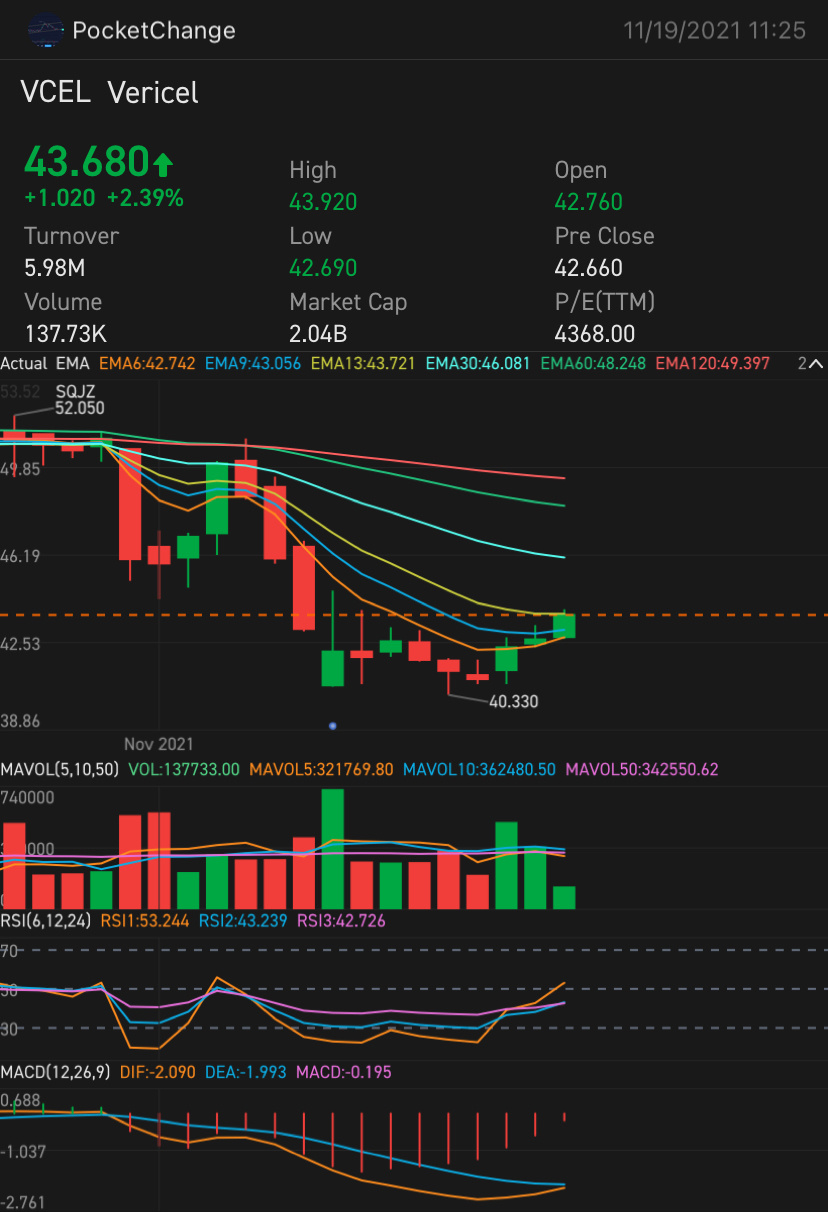Screen dimensions: 828x1212
Task: Click the 52.050 high price annotation
Action: click(x=79, y=408)
